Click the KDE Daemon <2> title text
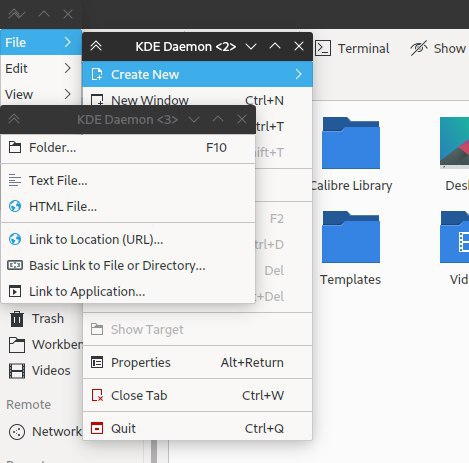Viewport: 469px width, 463px height. [x=186, y=46]
